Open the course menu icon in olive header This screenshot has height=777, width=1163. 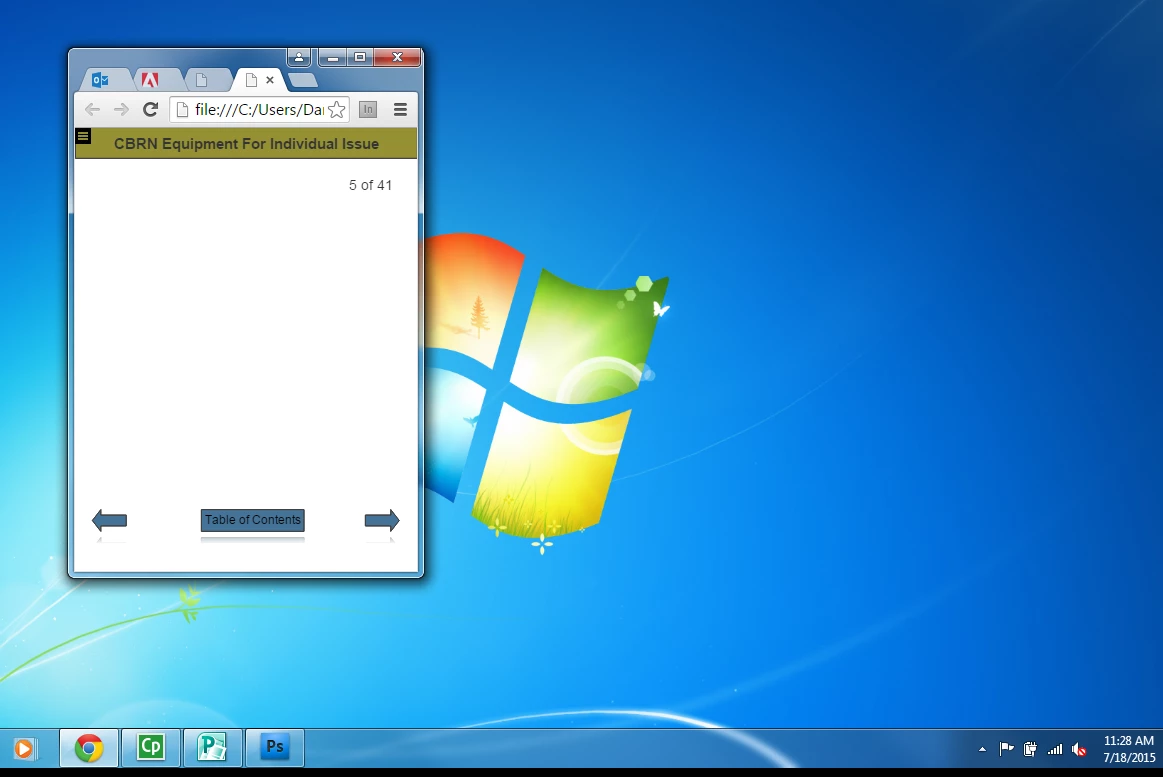point(83,136)
